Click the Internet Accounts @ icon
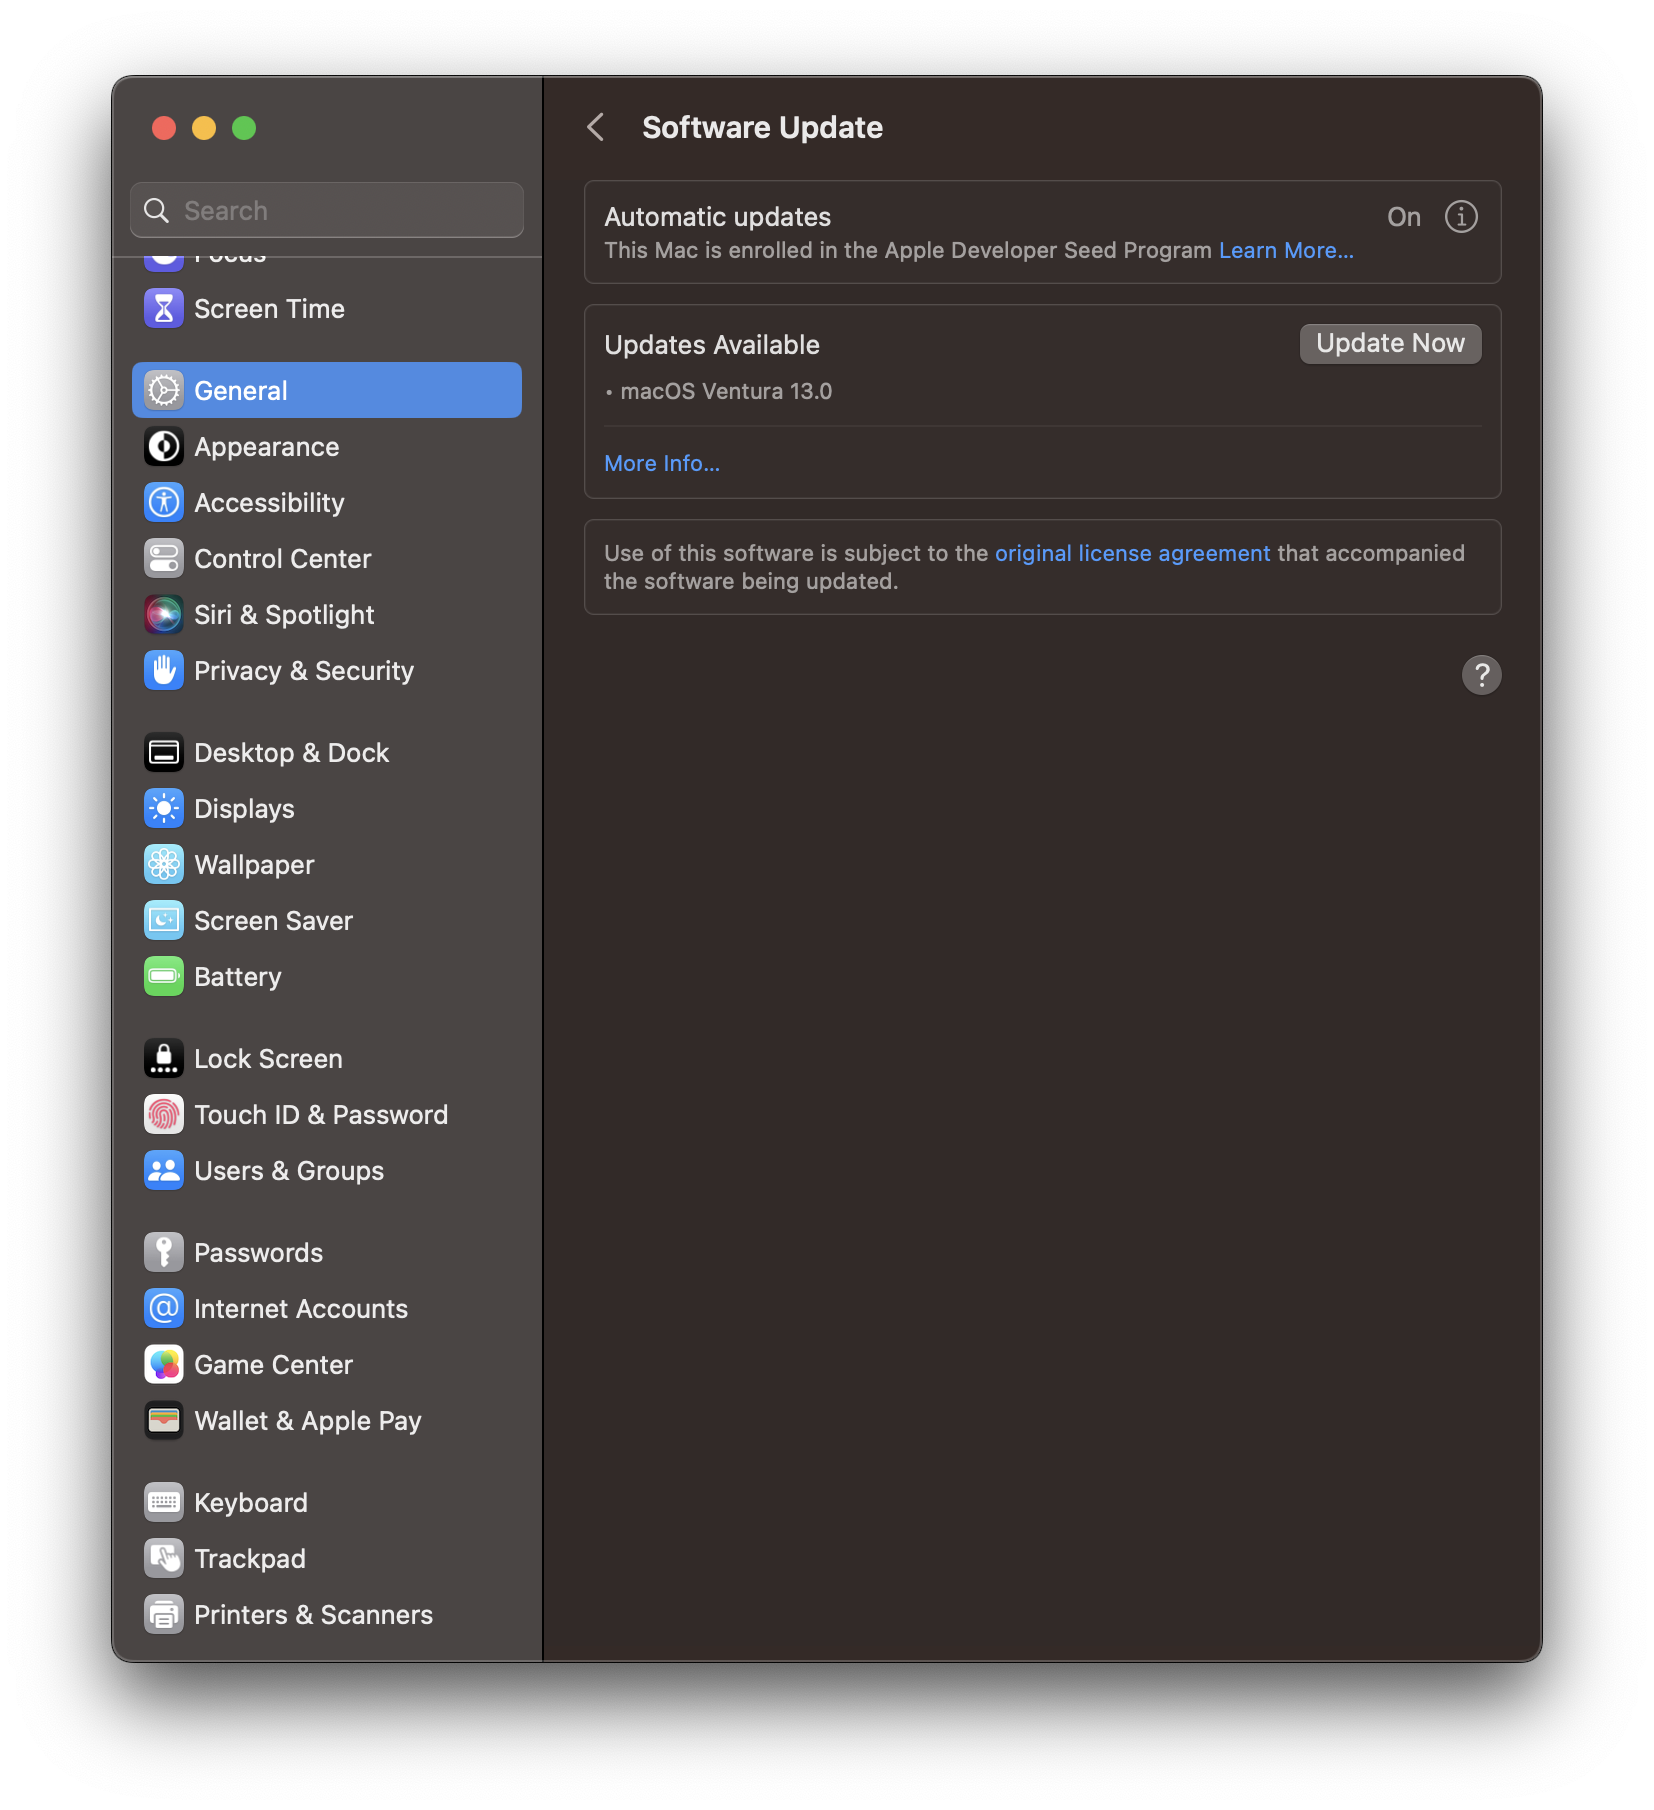The height and width of the screenshot is (1810, 1654). pyautogui.click(x=164, y=1309)
